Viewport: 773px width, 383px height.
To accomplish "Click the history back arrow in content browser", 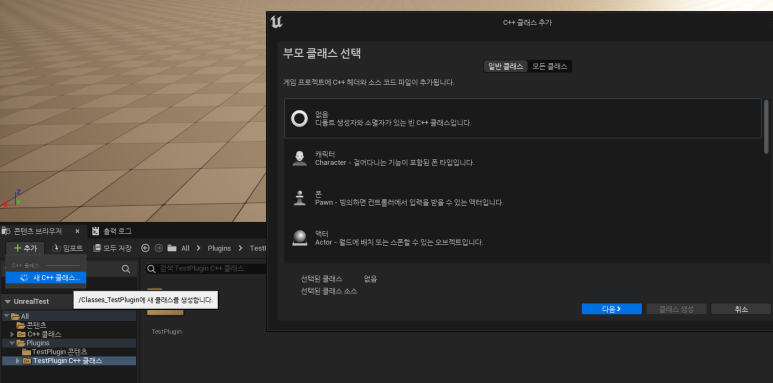I will [x=145, y=248].
